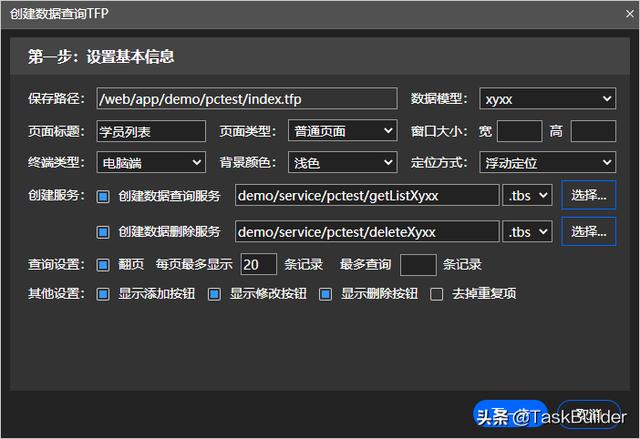Click 选择... button for delete service
640x439 pixels.
(588, 231)
